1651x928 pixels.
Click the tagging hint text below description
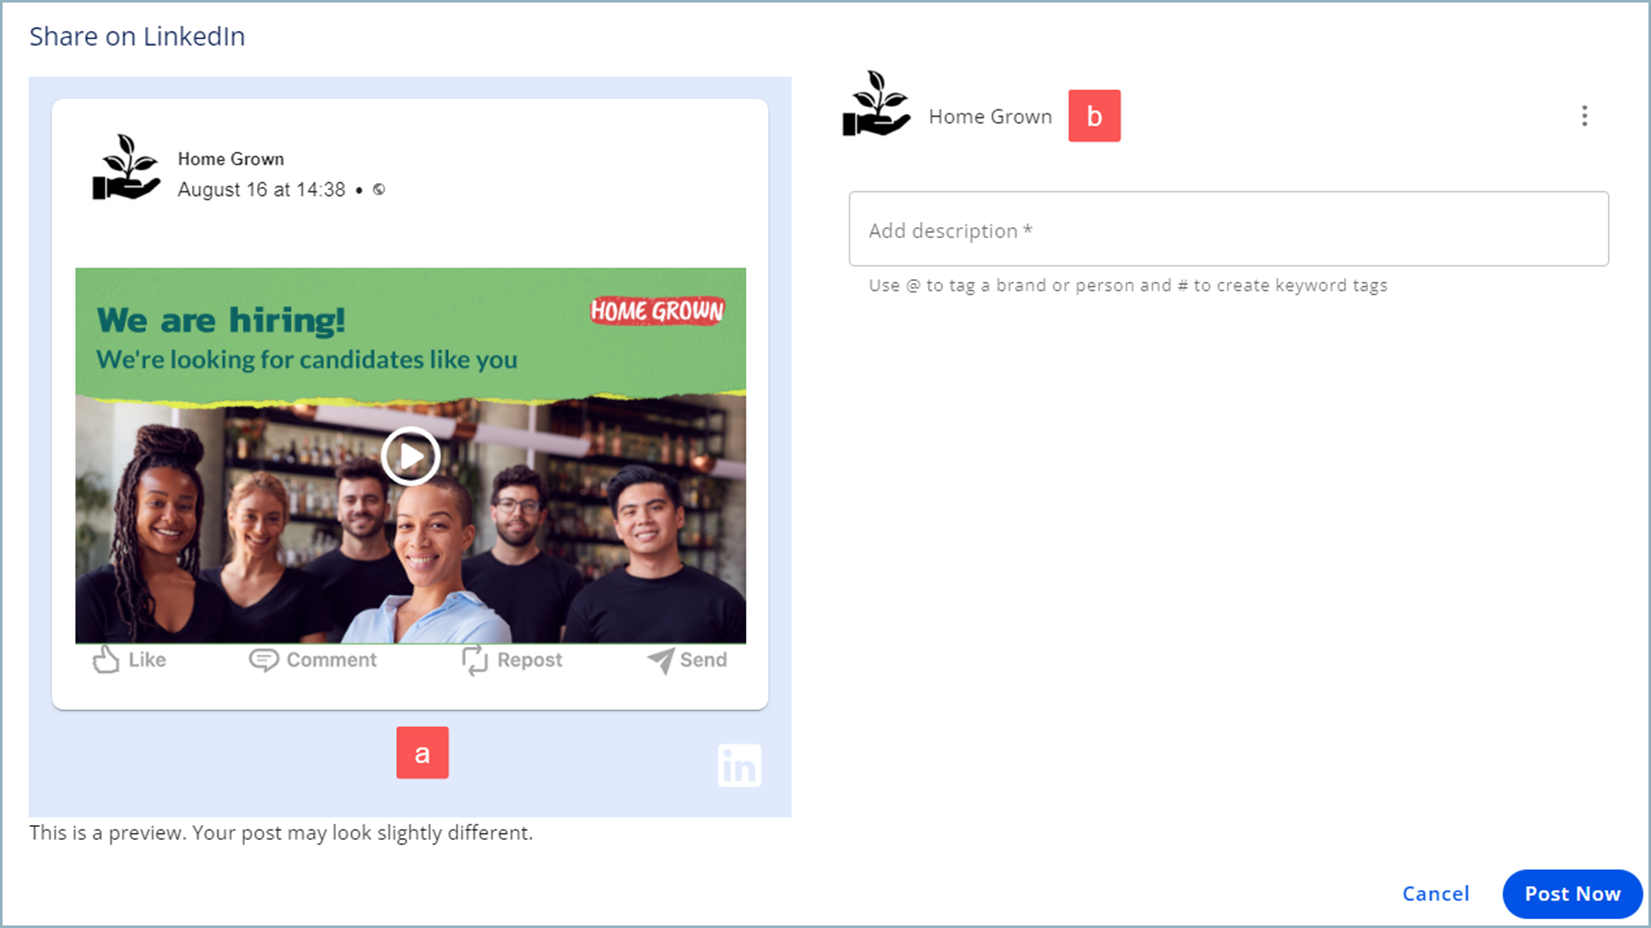coord(1128,285)
